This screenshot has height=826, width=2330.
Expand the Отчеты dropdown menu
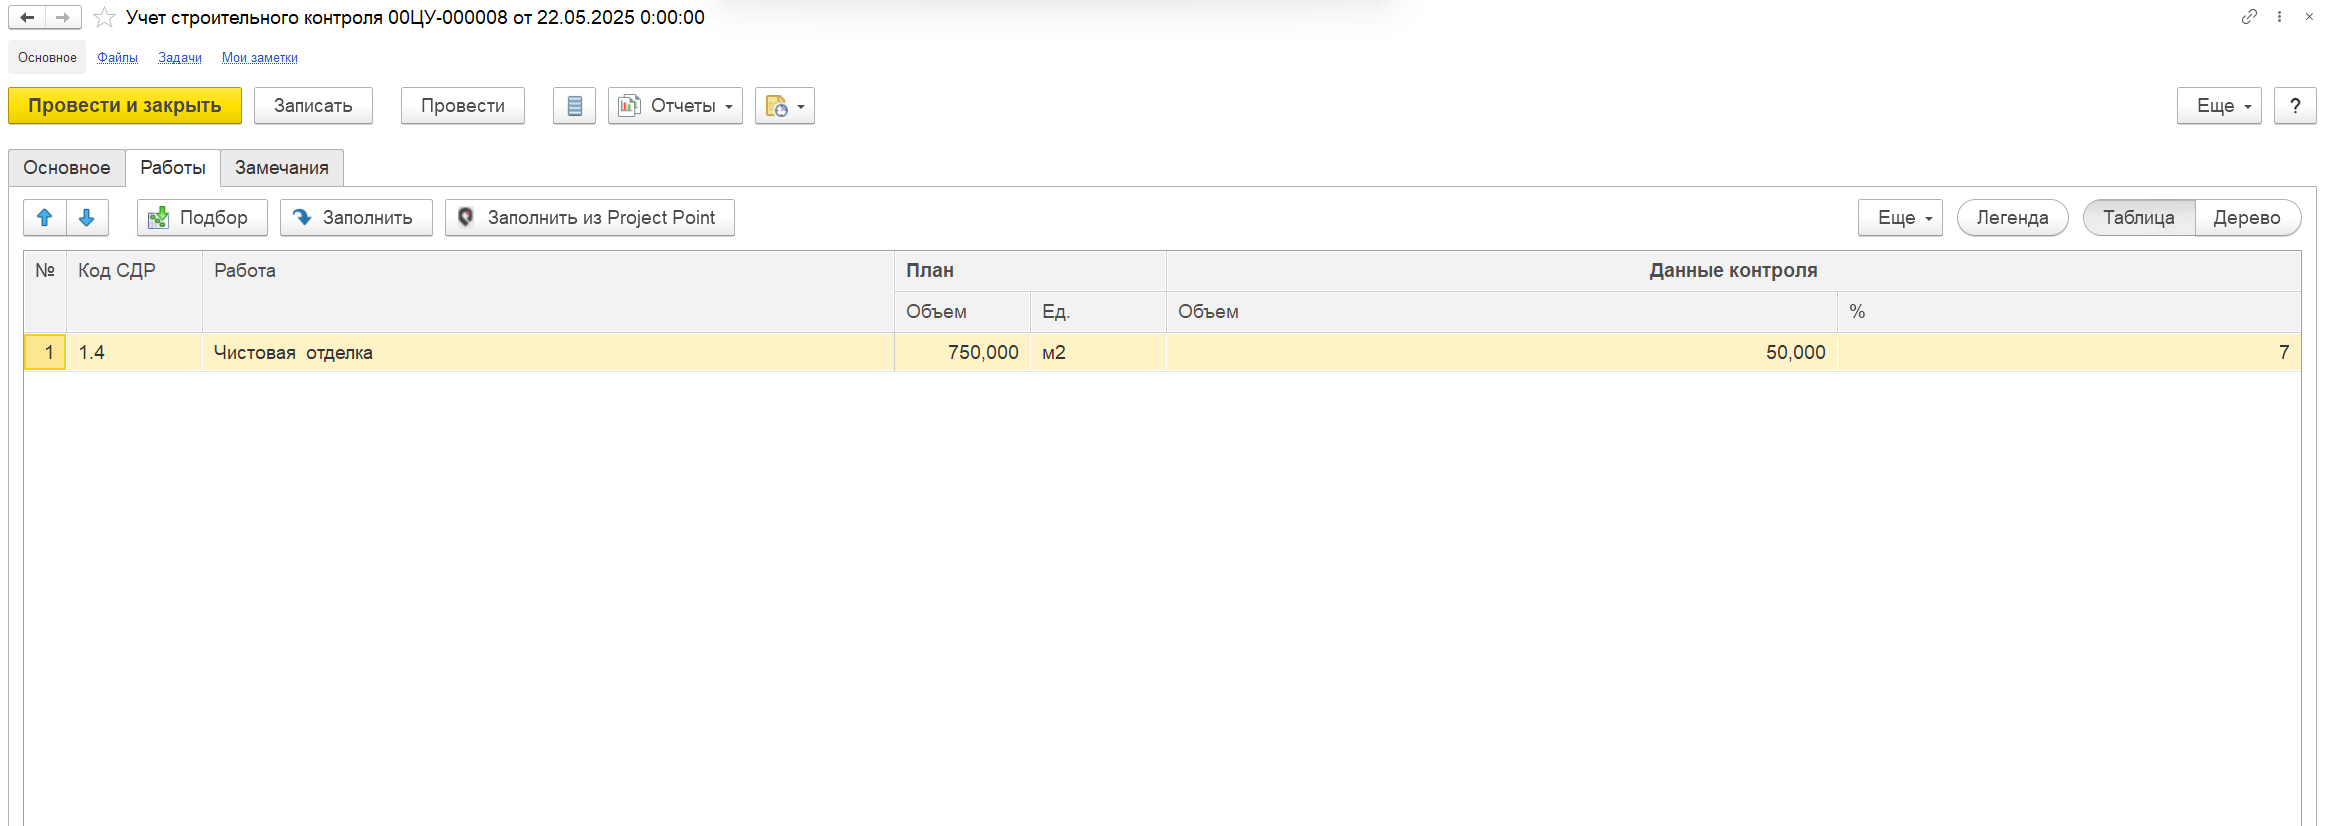coord(675,105)
